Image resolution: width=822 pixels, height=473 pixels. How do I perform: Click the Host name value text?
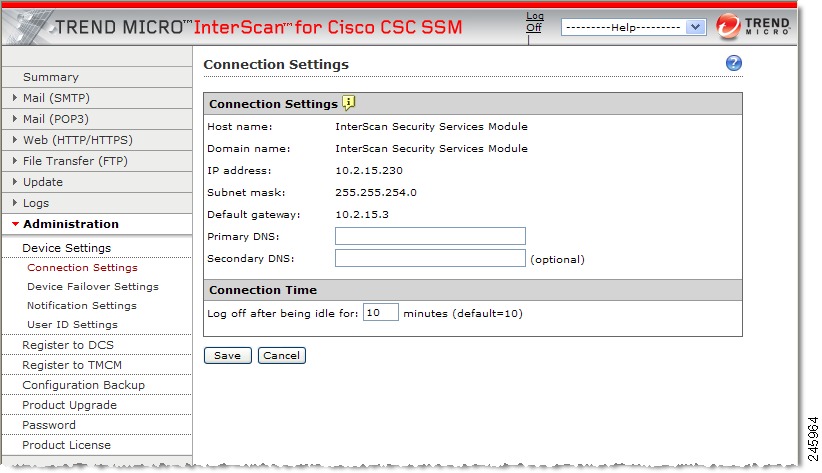431,126
